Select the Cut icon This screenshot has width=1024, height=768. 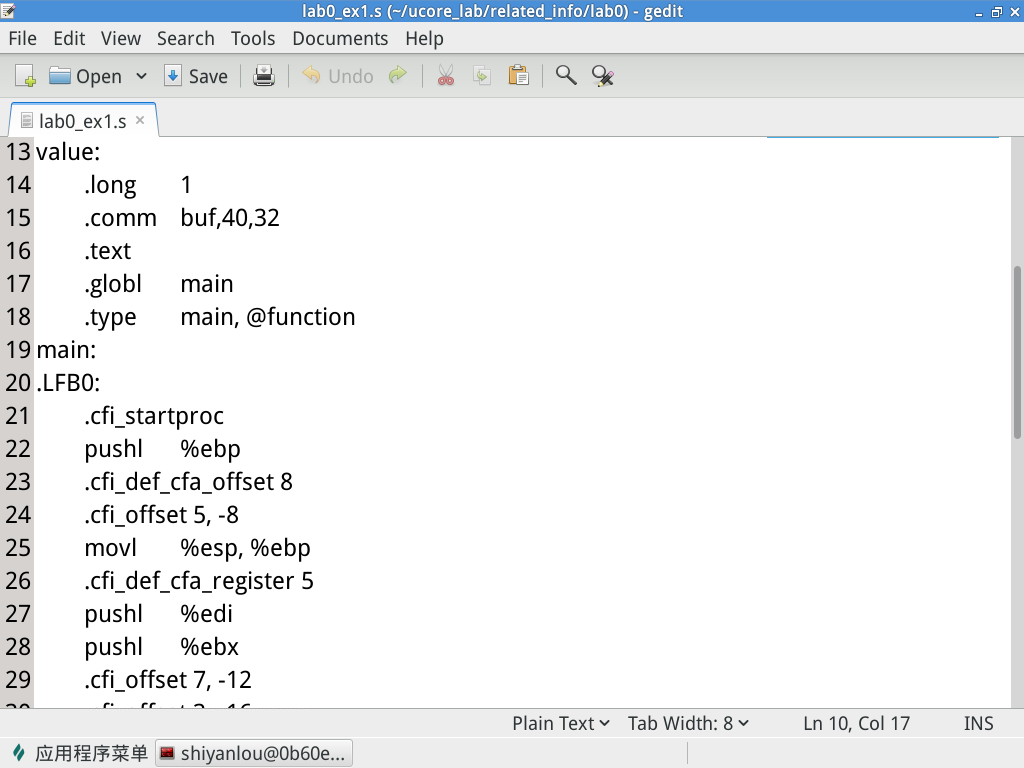(445, 75)
